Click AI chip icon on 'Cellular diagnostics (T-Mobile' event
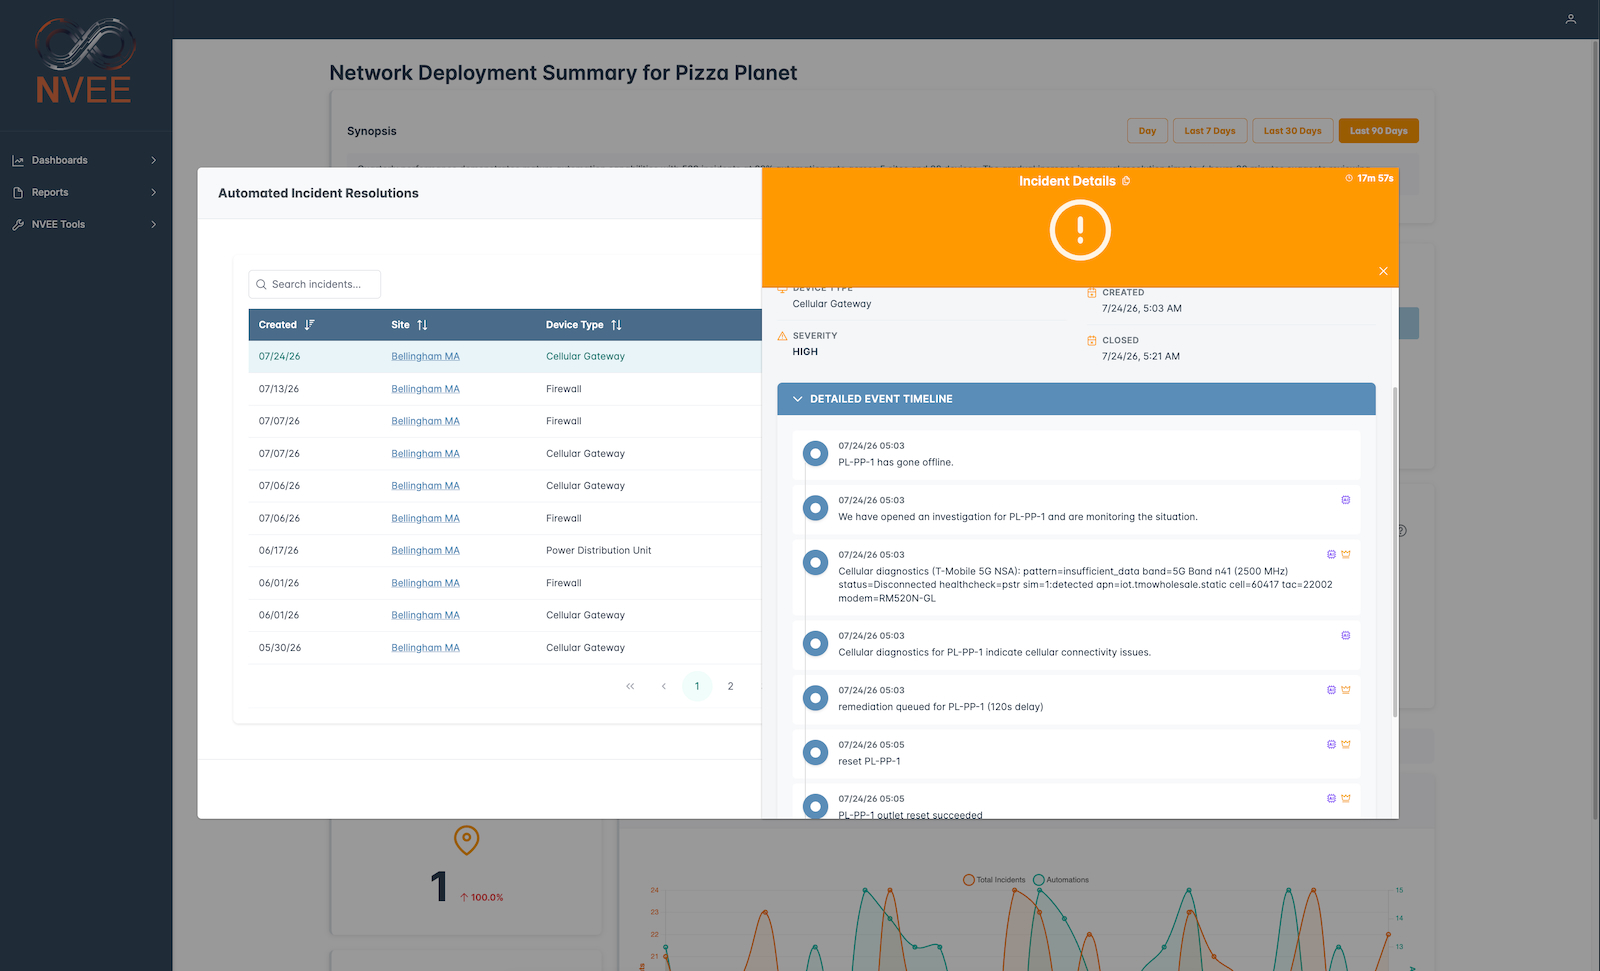1600x971 pixels. point(1331,554)
